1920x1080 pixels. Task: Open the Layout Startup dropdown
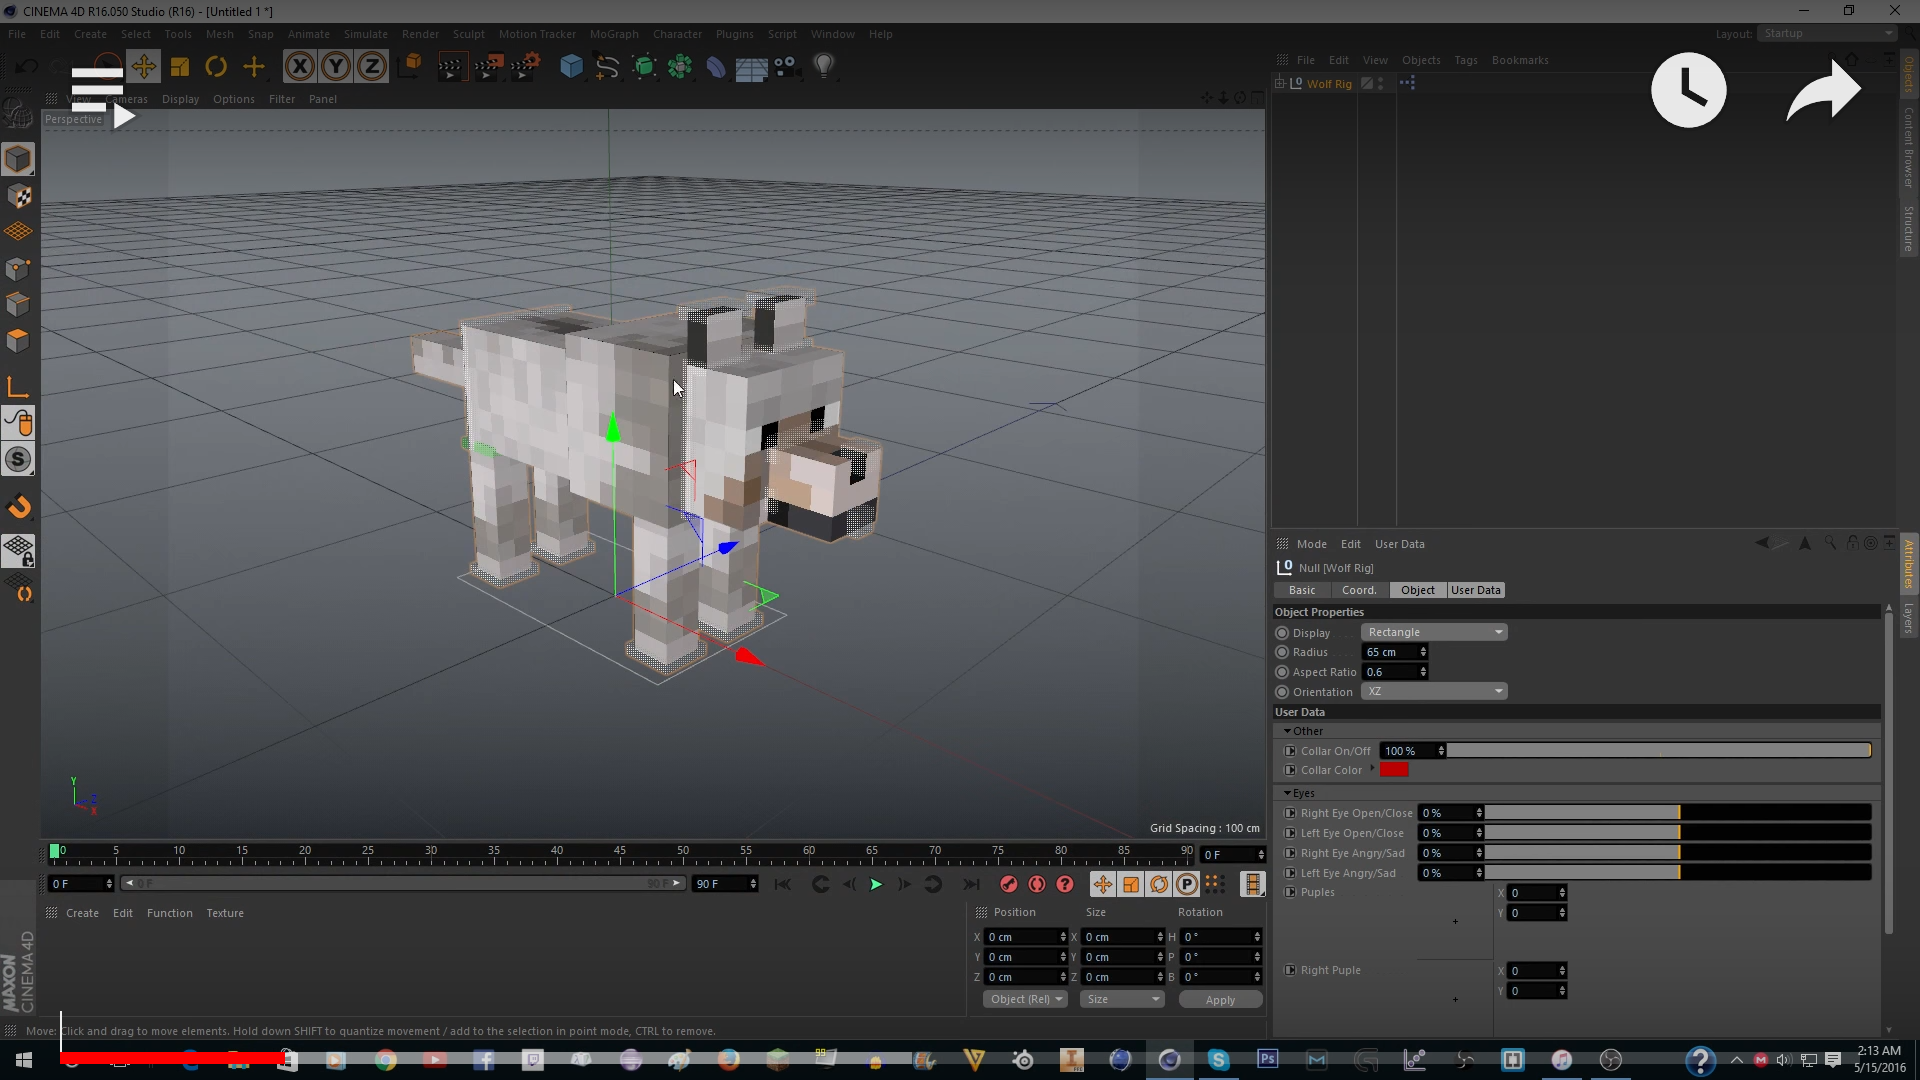click(1828, 33)
